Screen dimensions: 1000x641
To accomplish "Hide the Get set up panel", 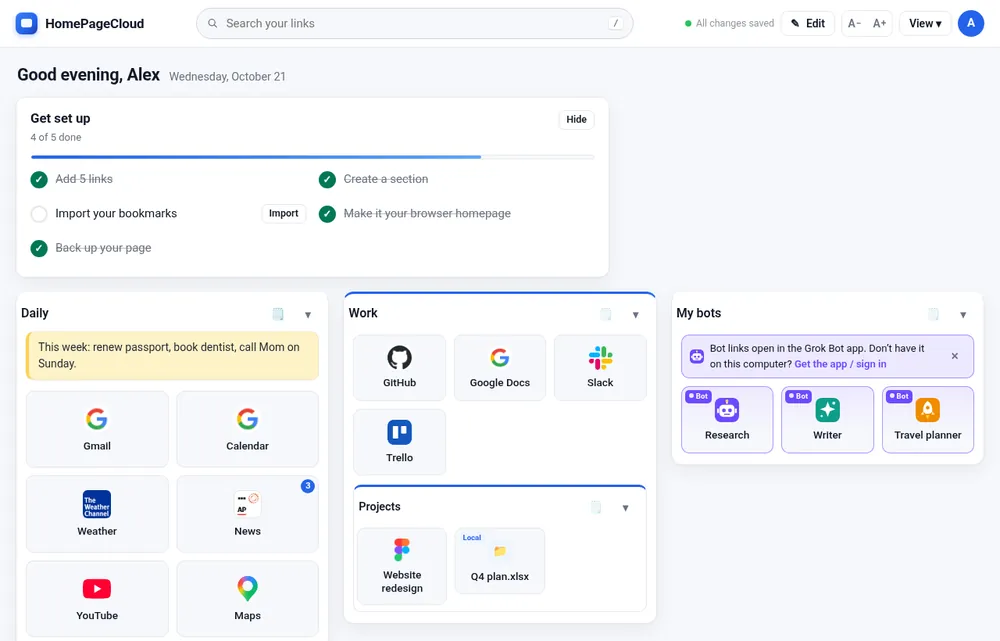I will pyautogui.click(x=577, y=119).
